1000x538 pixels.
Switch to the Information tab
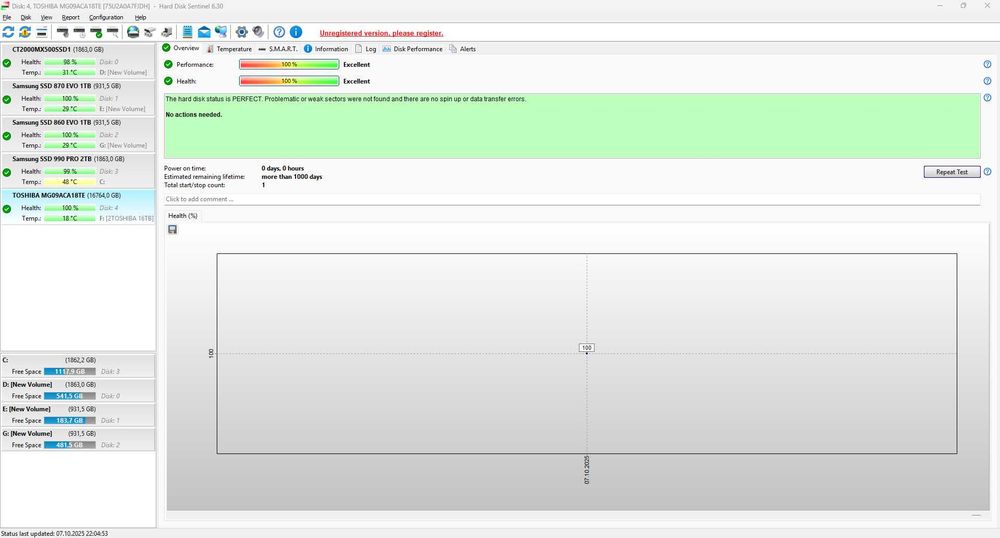326,48
